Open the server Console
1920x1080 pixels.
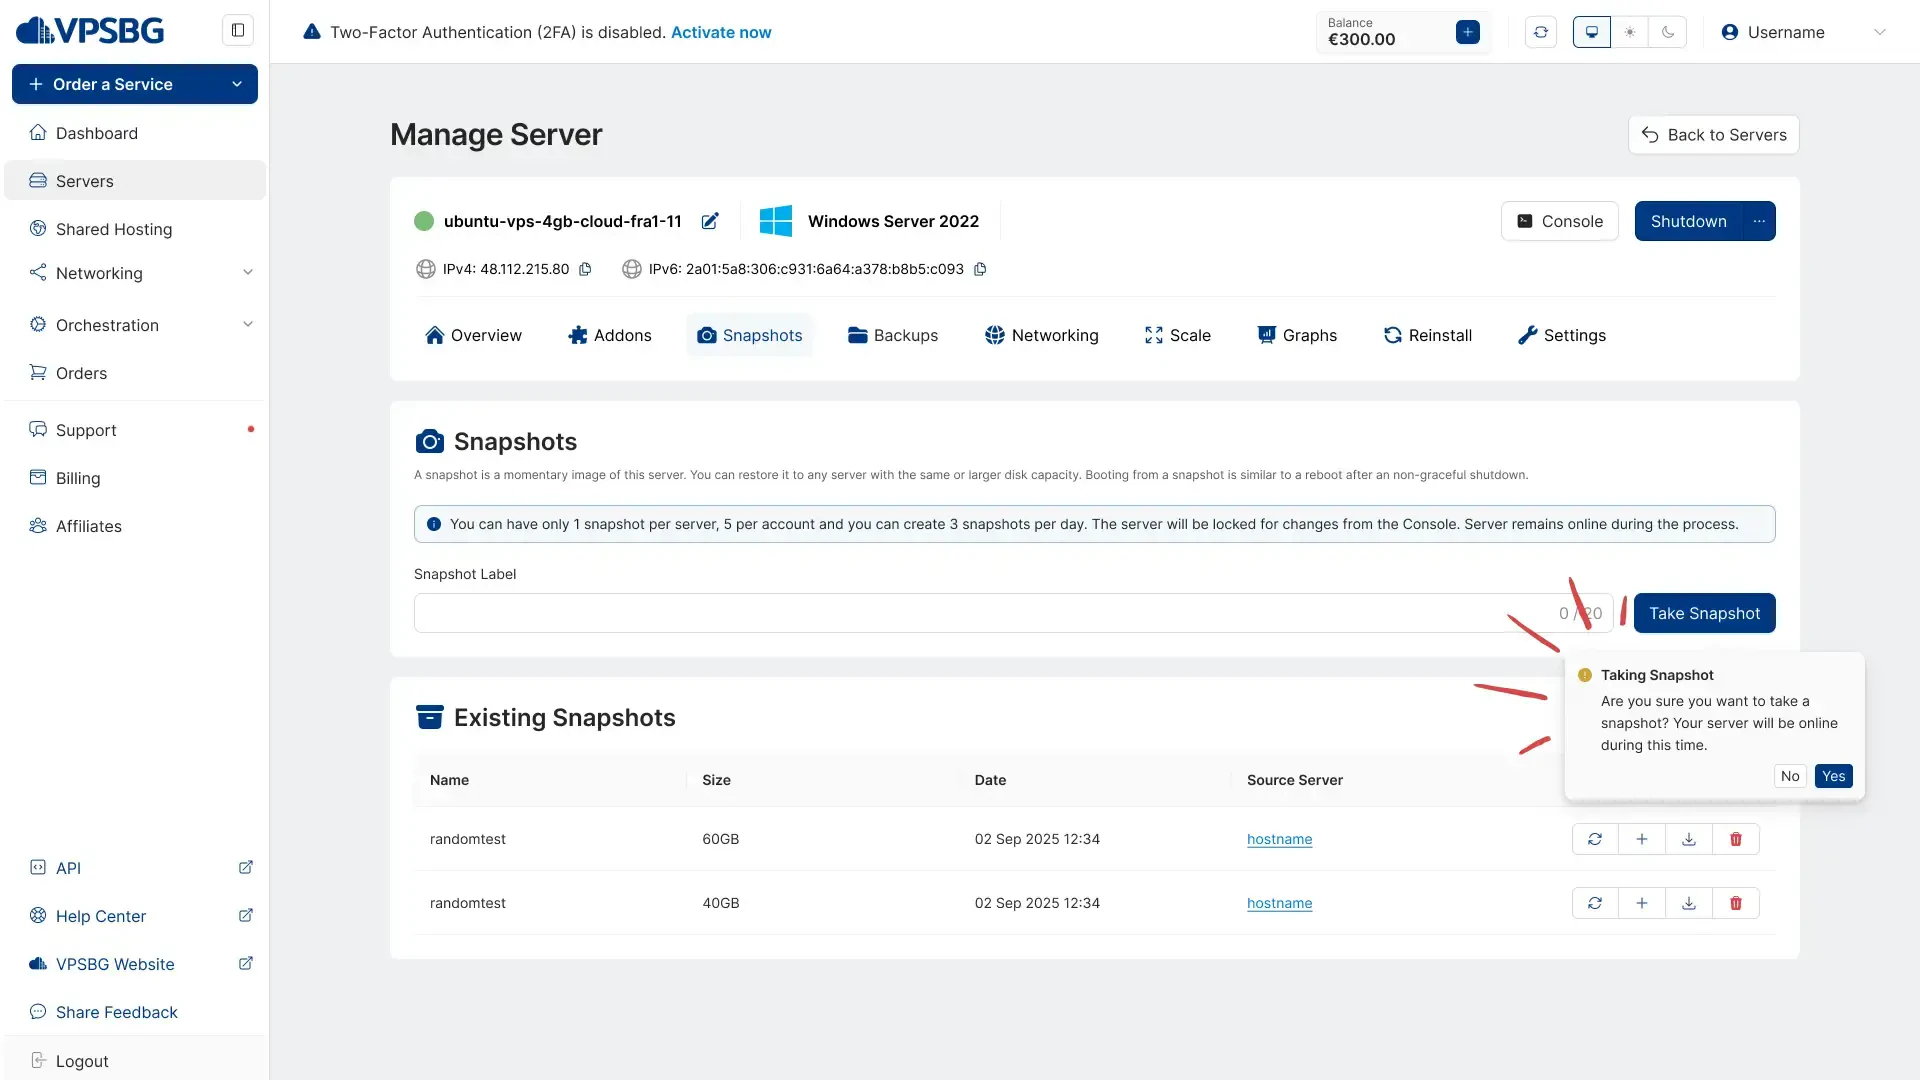coord(1559,221)
